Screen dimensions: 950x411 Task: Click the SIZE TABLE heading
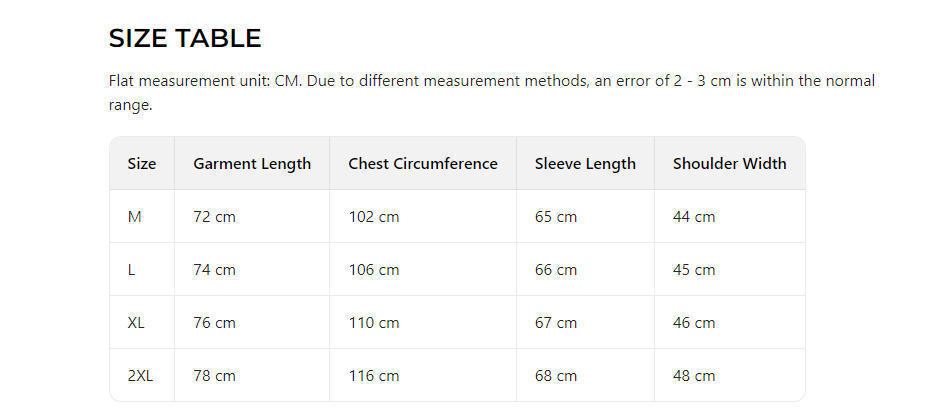pos(185,39)
